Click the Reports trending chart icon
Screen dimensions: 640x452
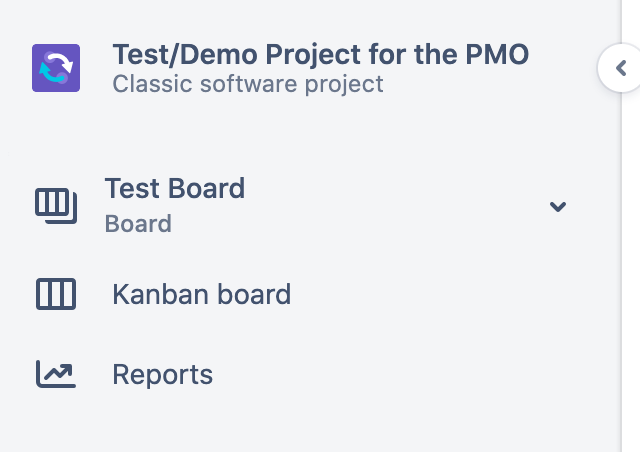56,374
